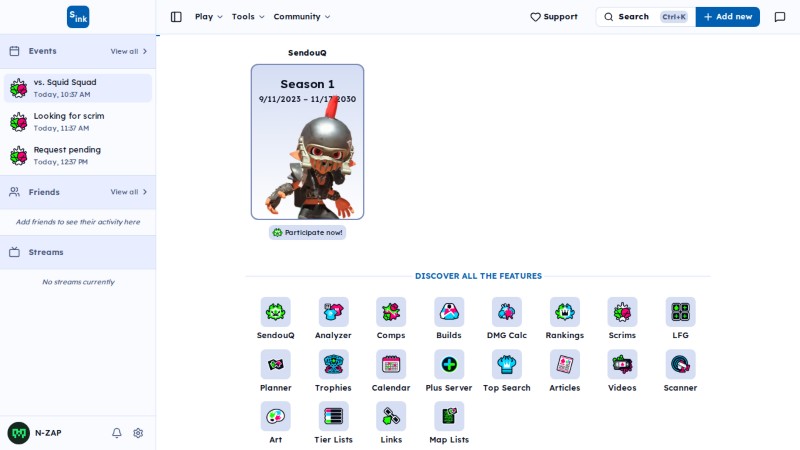
Task: Open the Search field
Action: click(x=645, y=17)
